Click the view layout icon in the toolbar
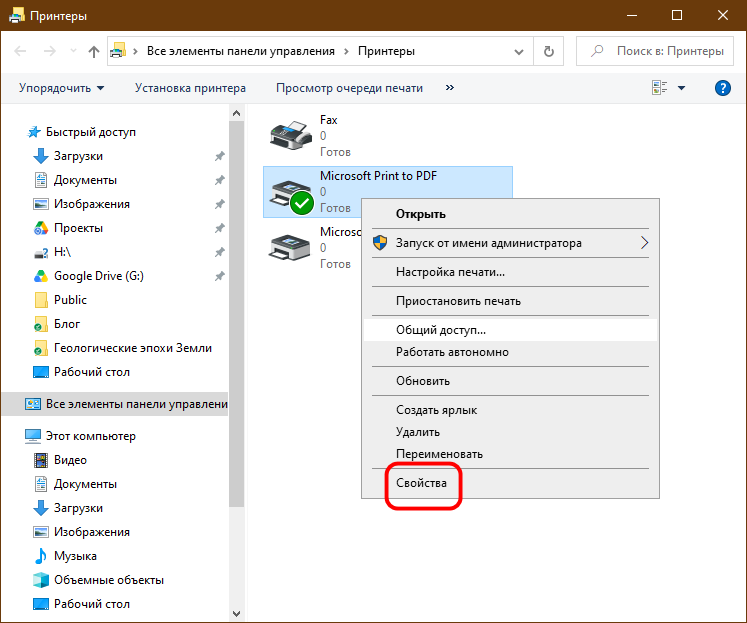Screen dimensions: 747x623 659,88
